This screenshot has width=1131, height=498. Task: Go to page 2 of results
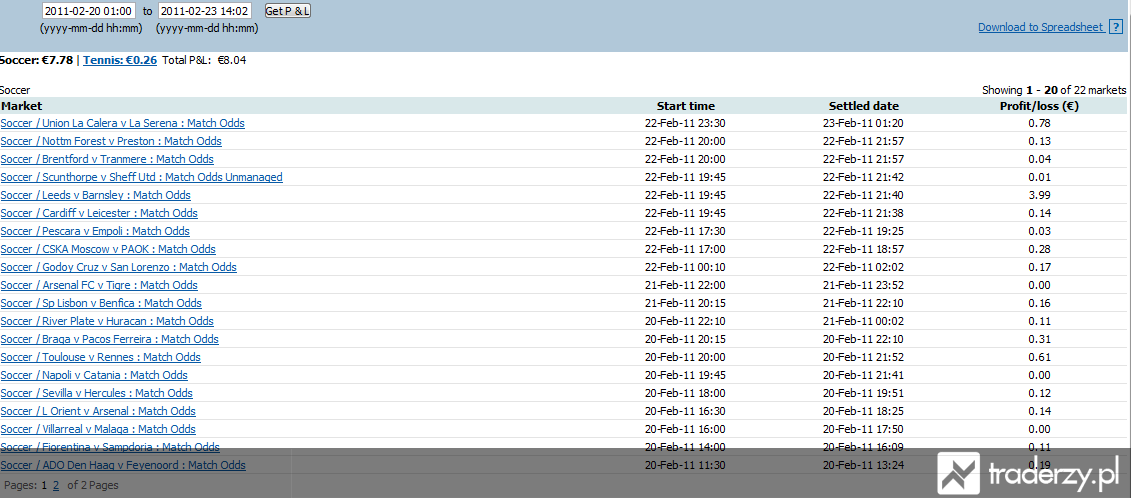coord(56,485)
